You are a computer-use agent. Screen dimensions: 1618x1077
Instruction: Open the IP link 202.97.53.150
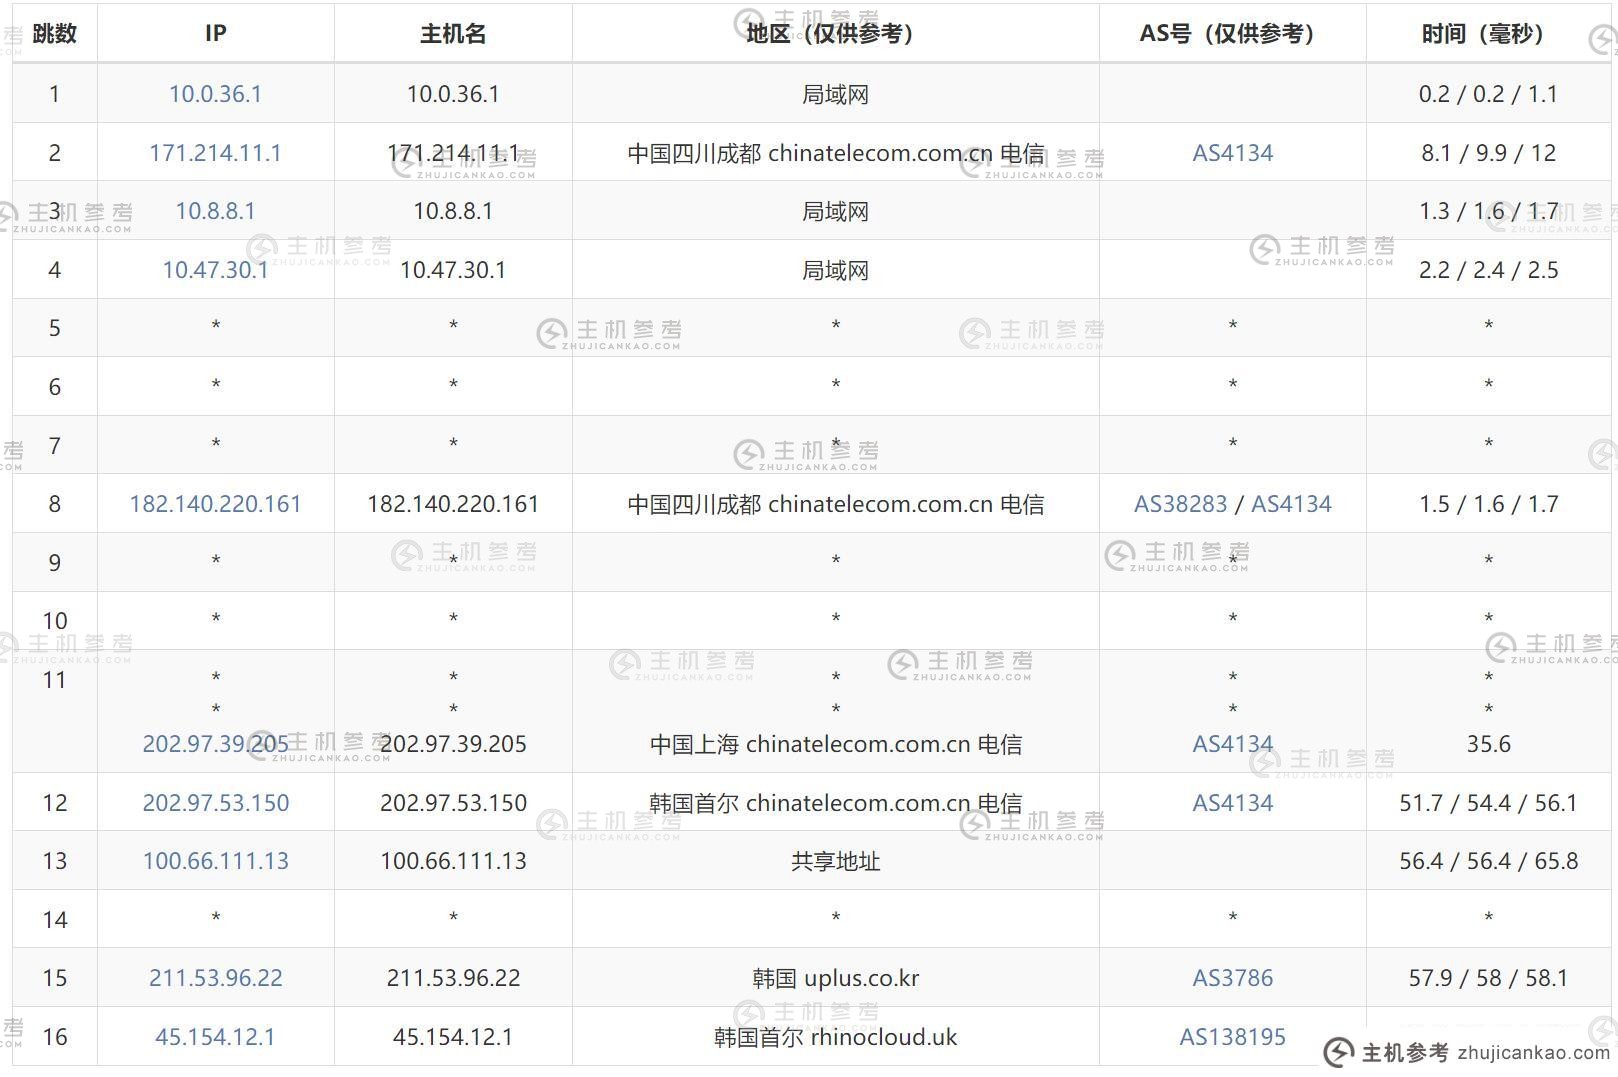point(215,803)
